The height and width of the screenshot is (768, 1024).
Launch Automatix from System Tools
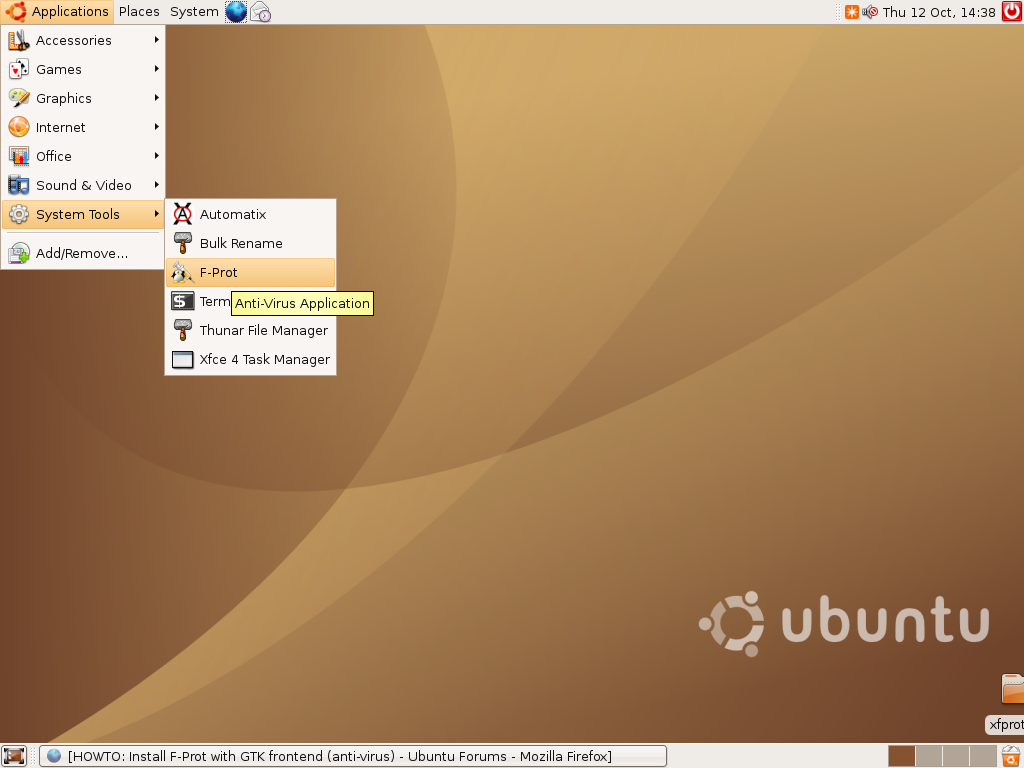(x=251, y=214)
